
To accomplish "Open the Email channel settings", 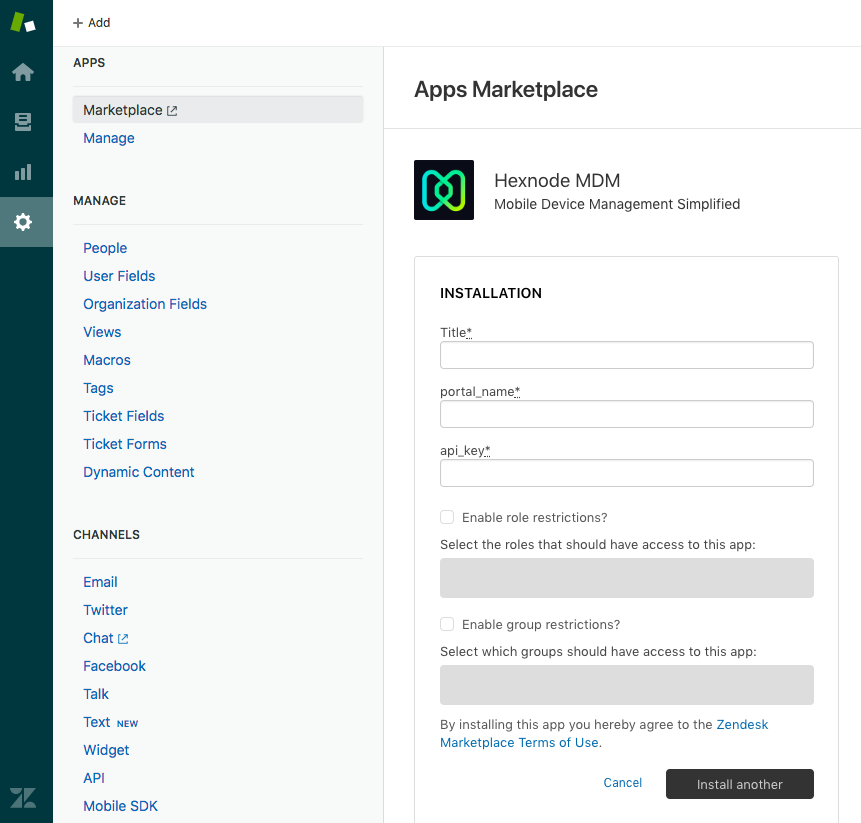I will click(x=100, y=581).
